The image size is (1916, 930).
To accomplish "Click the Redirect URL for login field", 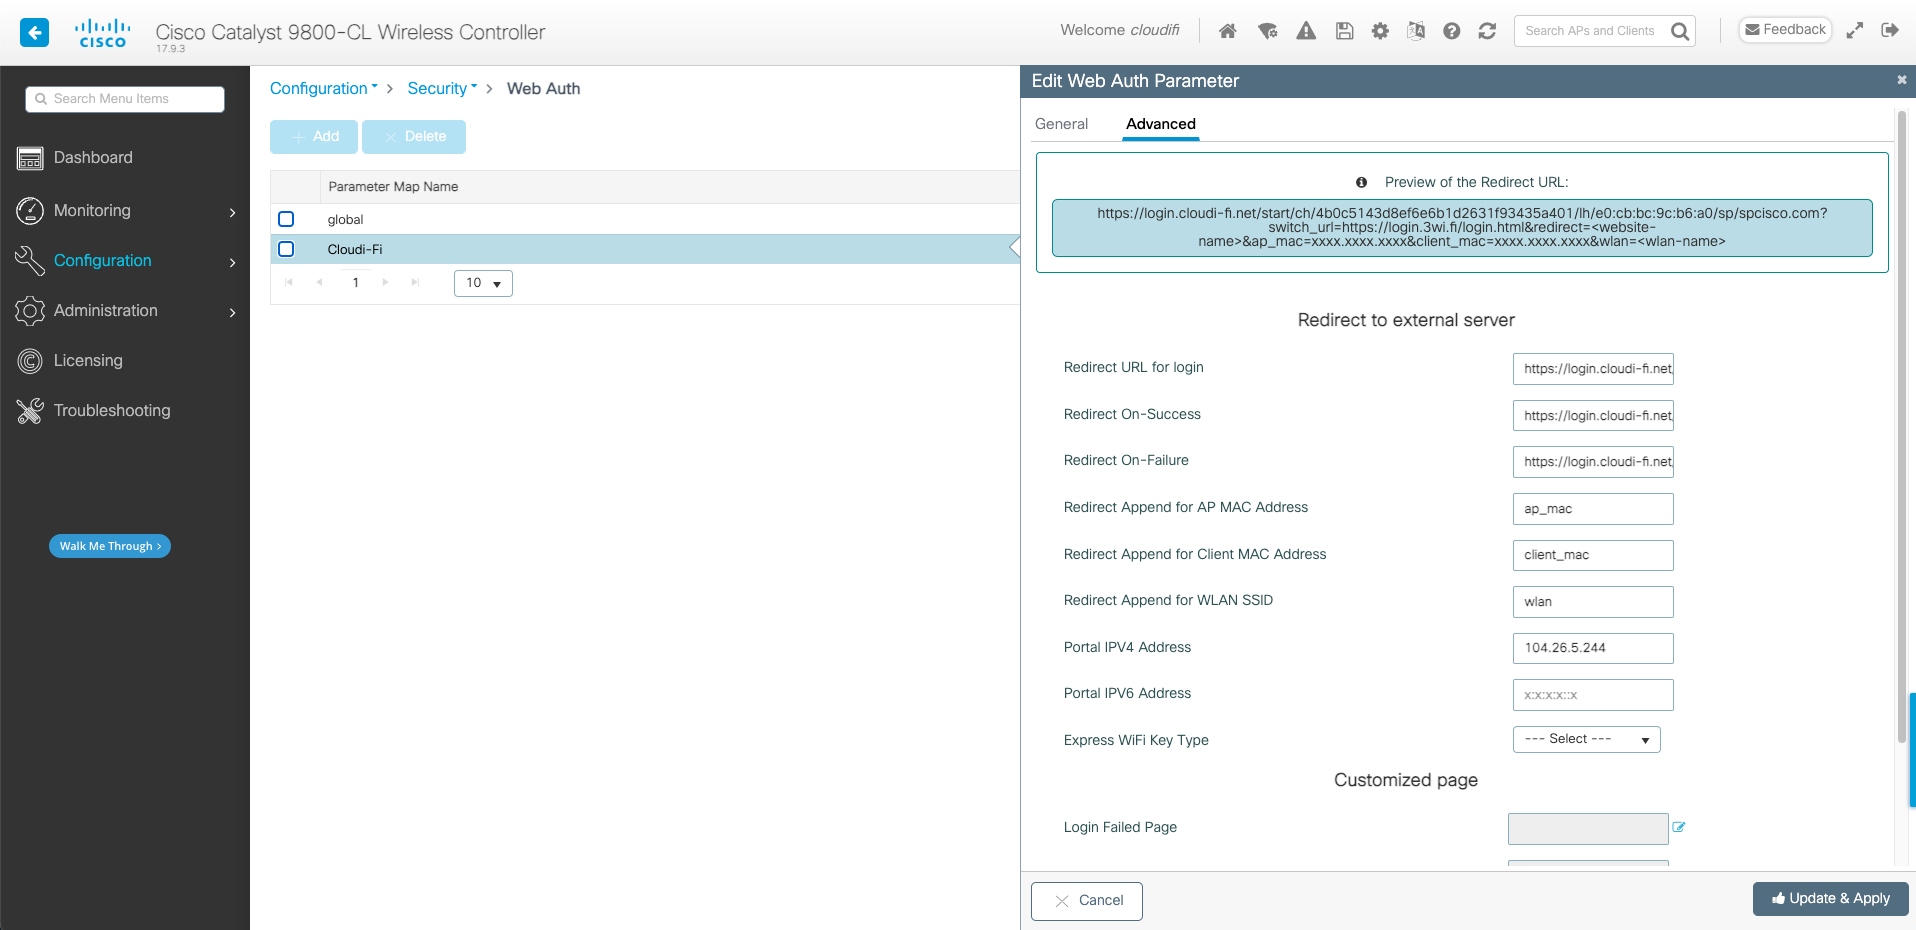I will pos(1593,369).
